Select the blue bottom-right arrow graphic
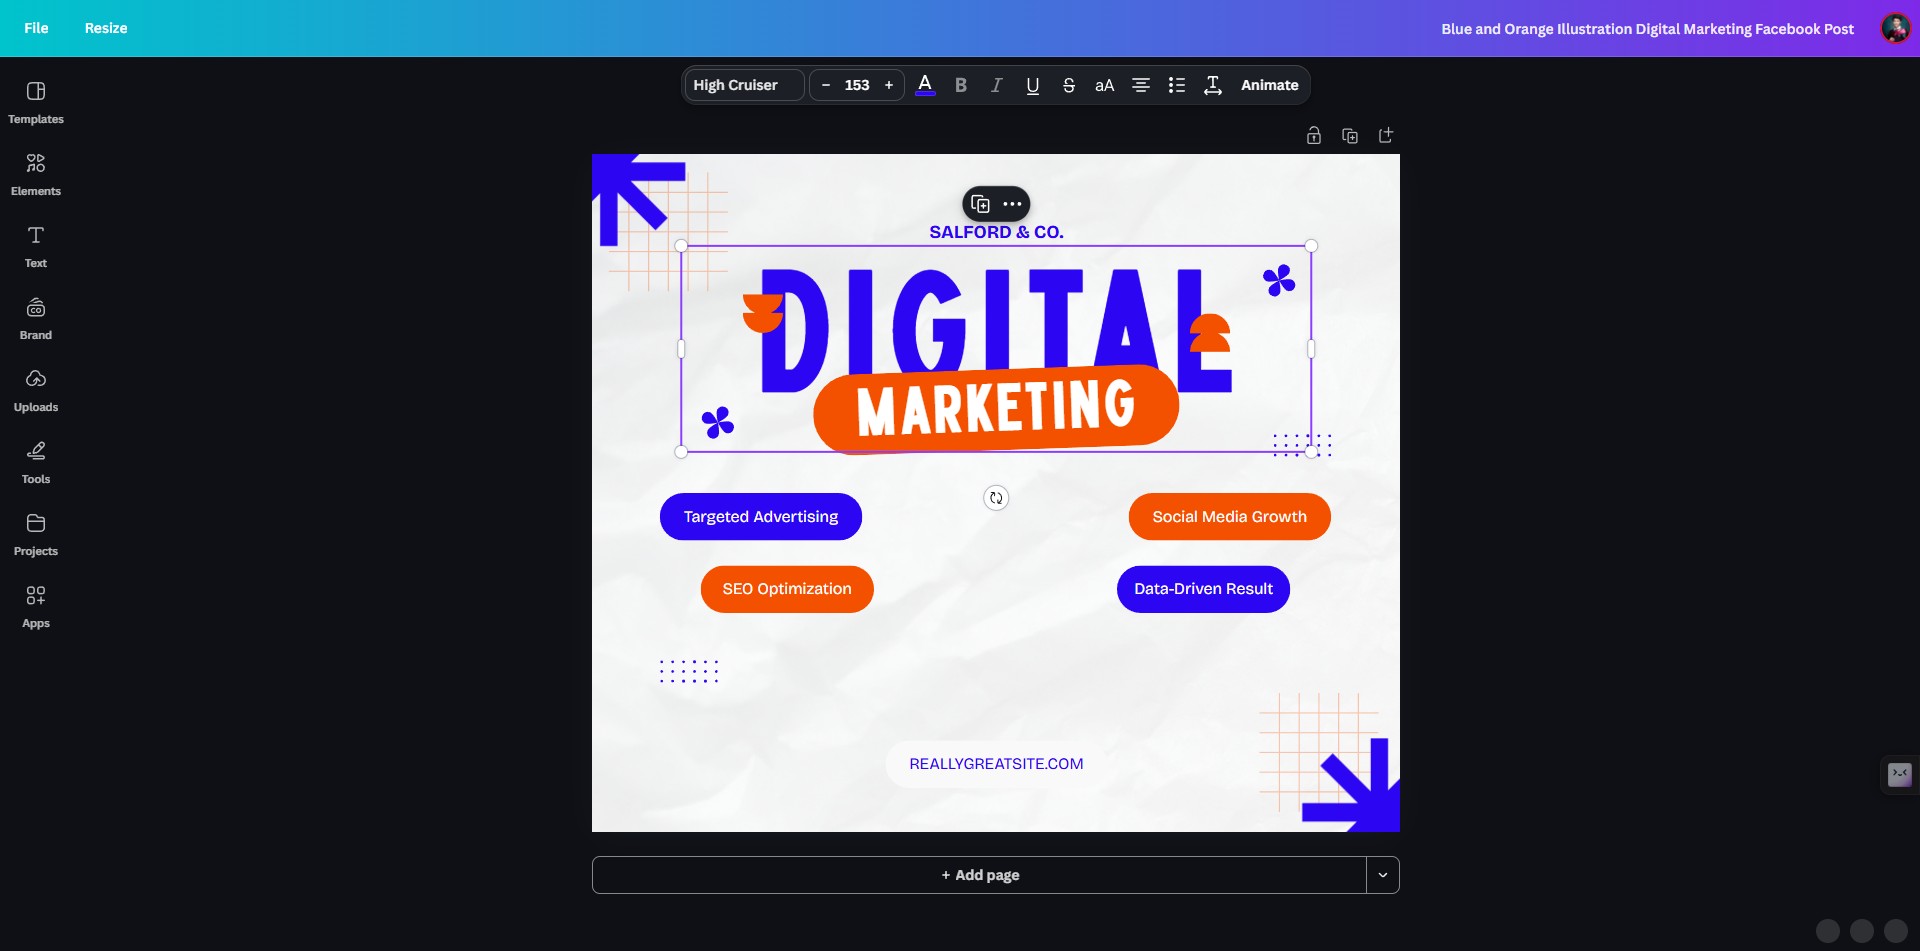Viewport: 1920px width, 951px height. pos(1352,786)
